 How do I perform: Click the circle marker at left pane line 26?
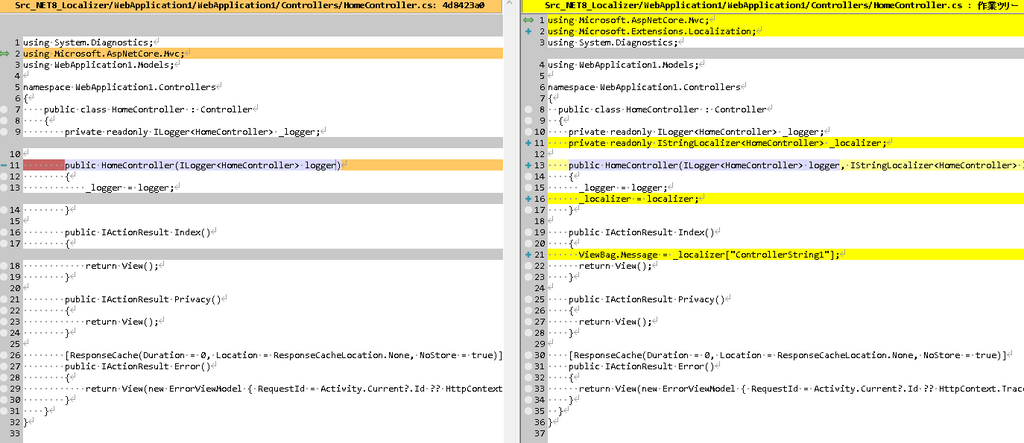[5, 355]
